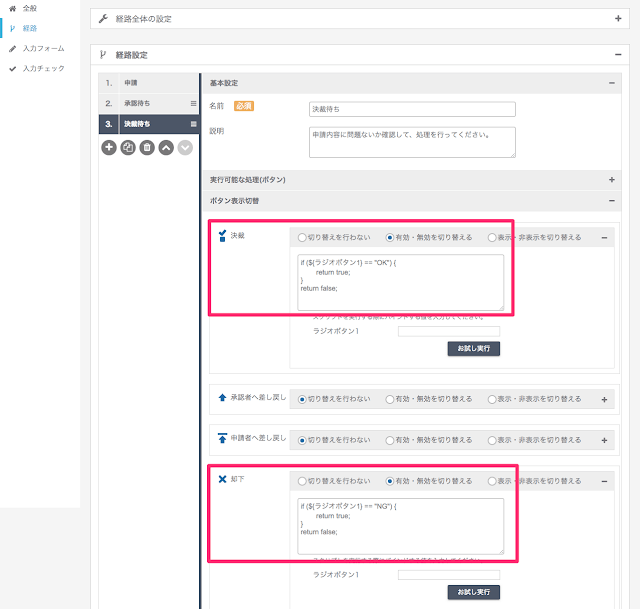Select 有効・無効を切り替える for 申請者へ差し戻し

point(390,440)
